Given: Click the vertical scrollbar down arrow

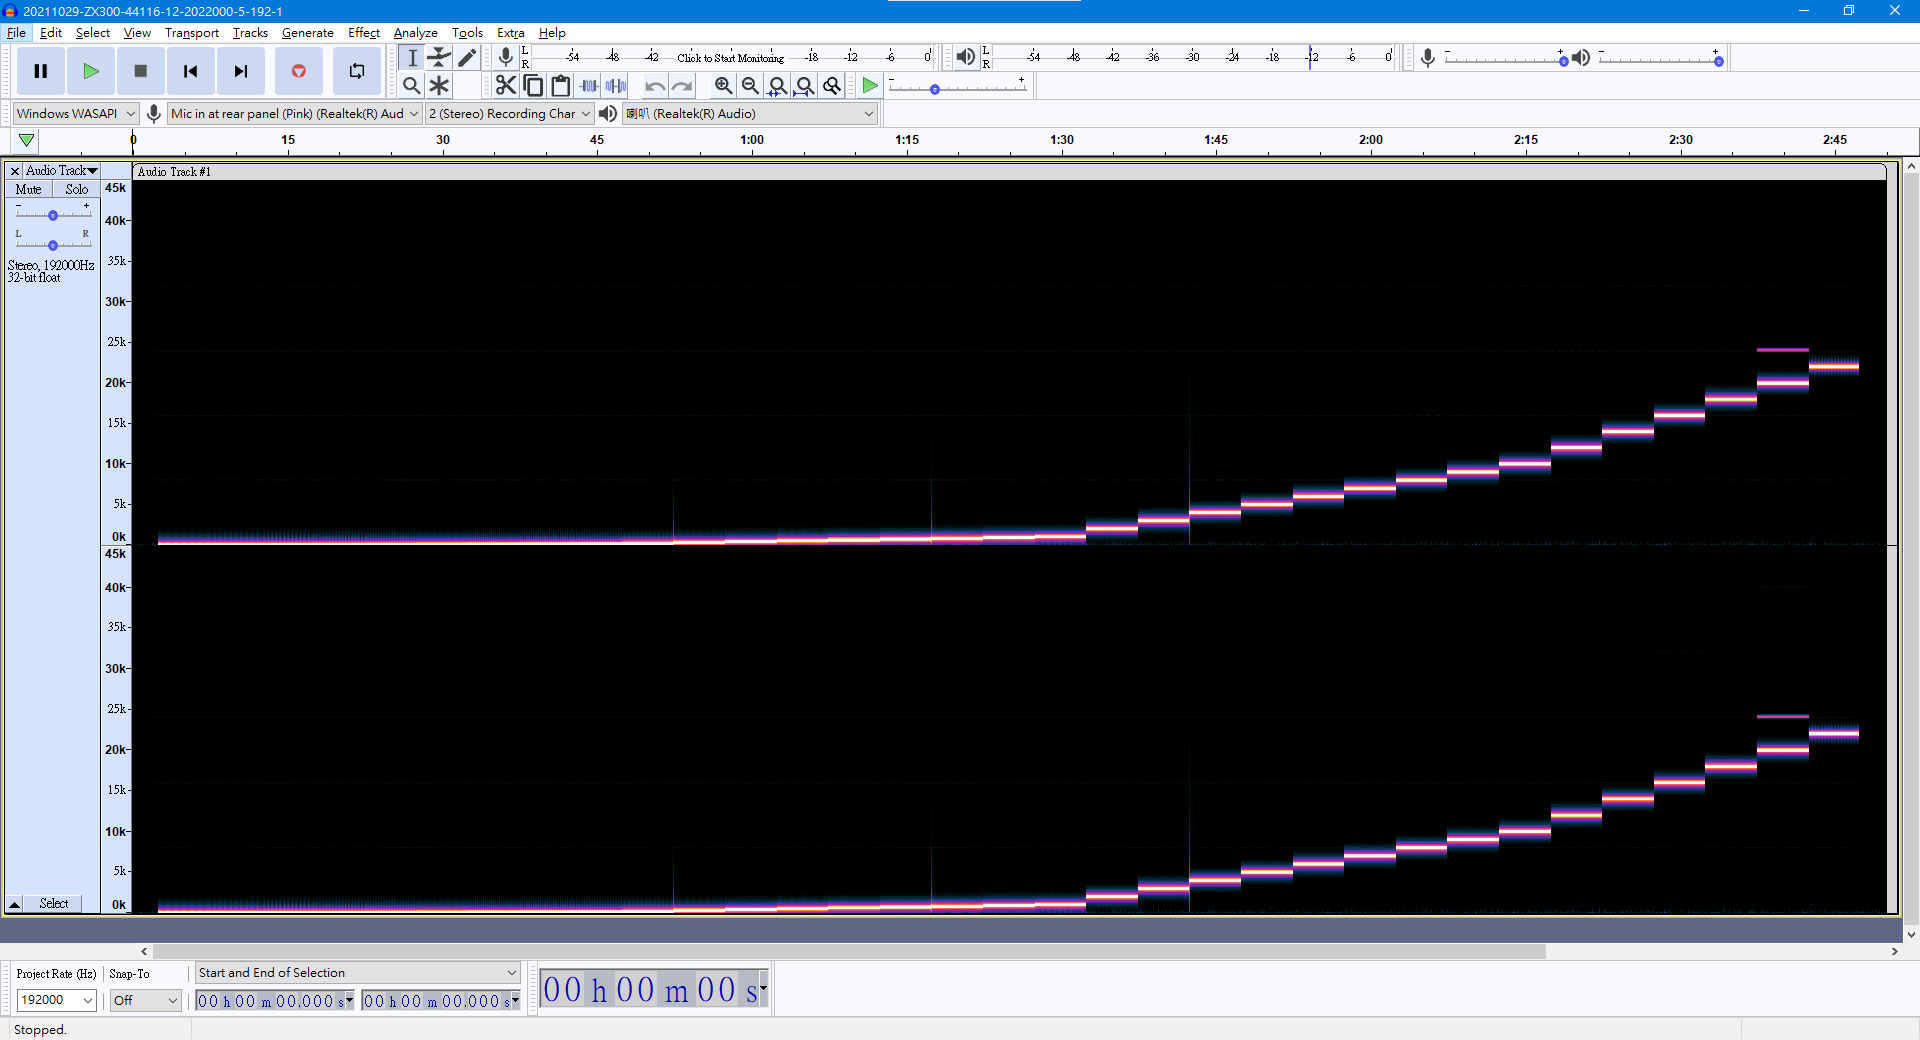Looking at the screenshot, I should tap(1911, 935).
